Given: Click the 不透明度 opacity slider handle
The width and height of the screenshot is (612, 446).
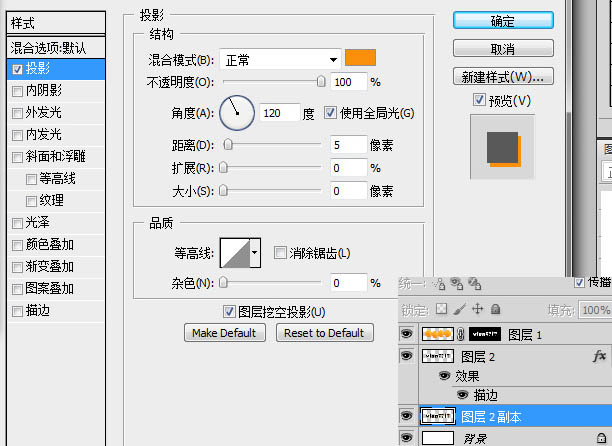Looking at the screenshot, I should [x=321, y=81].
